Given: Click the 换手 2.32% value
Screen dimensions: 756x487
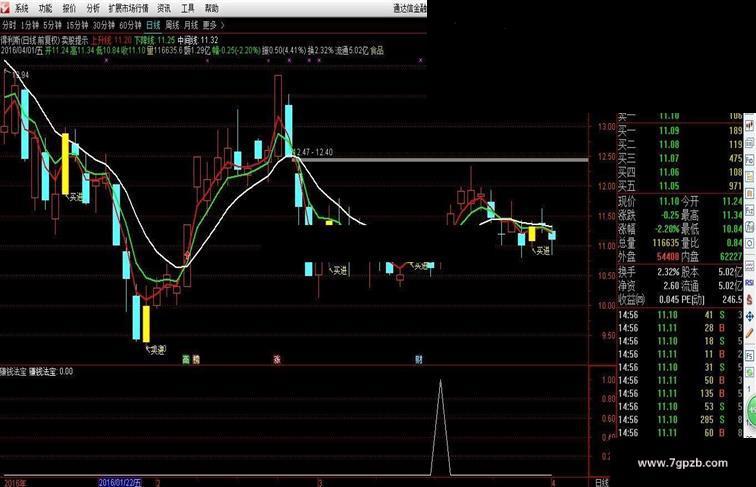Looking at the screenshot, I should [668, 272].
